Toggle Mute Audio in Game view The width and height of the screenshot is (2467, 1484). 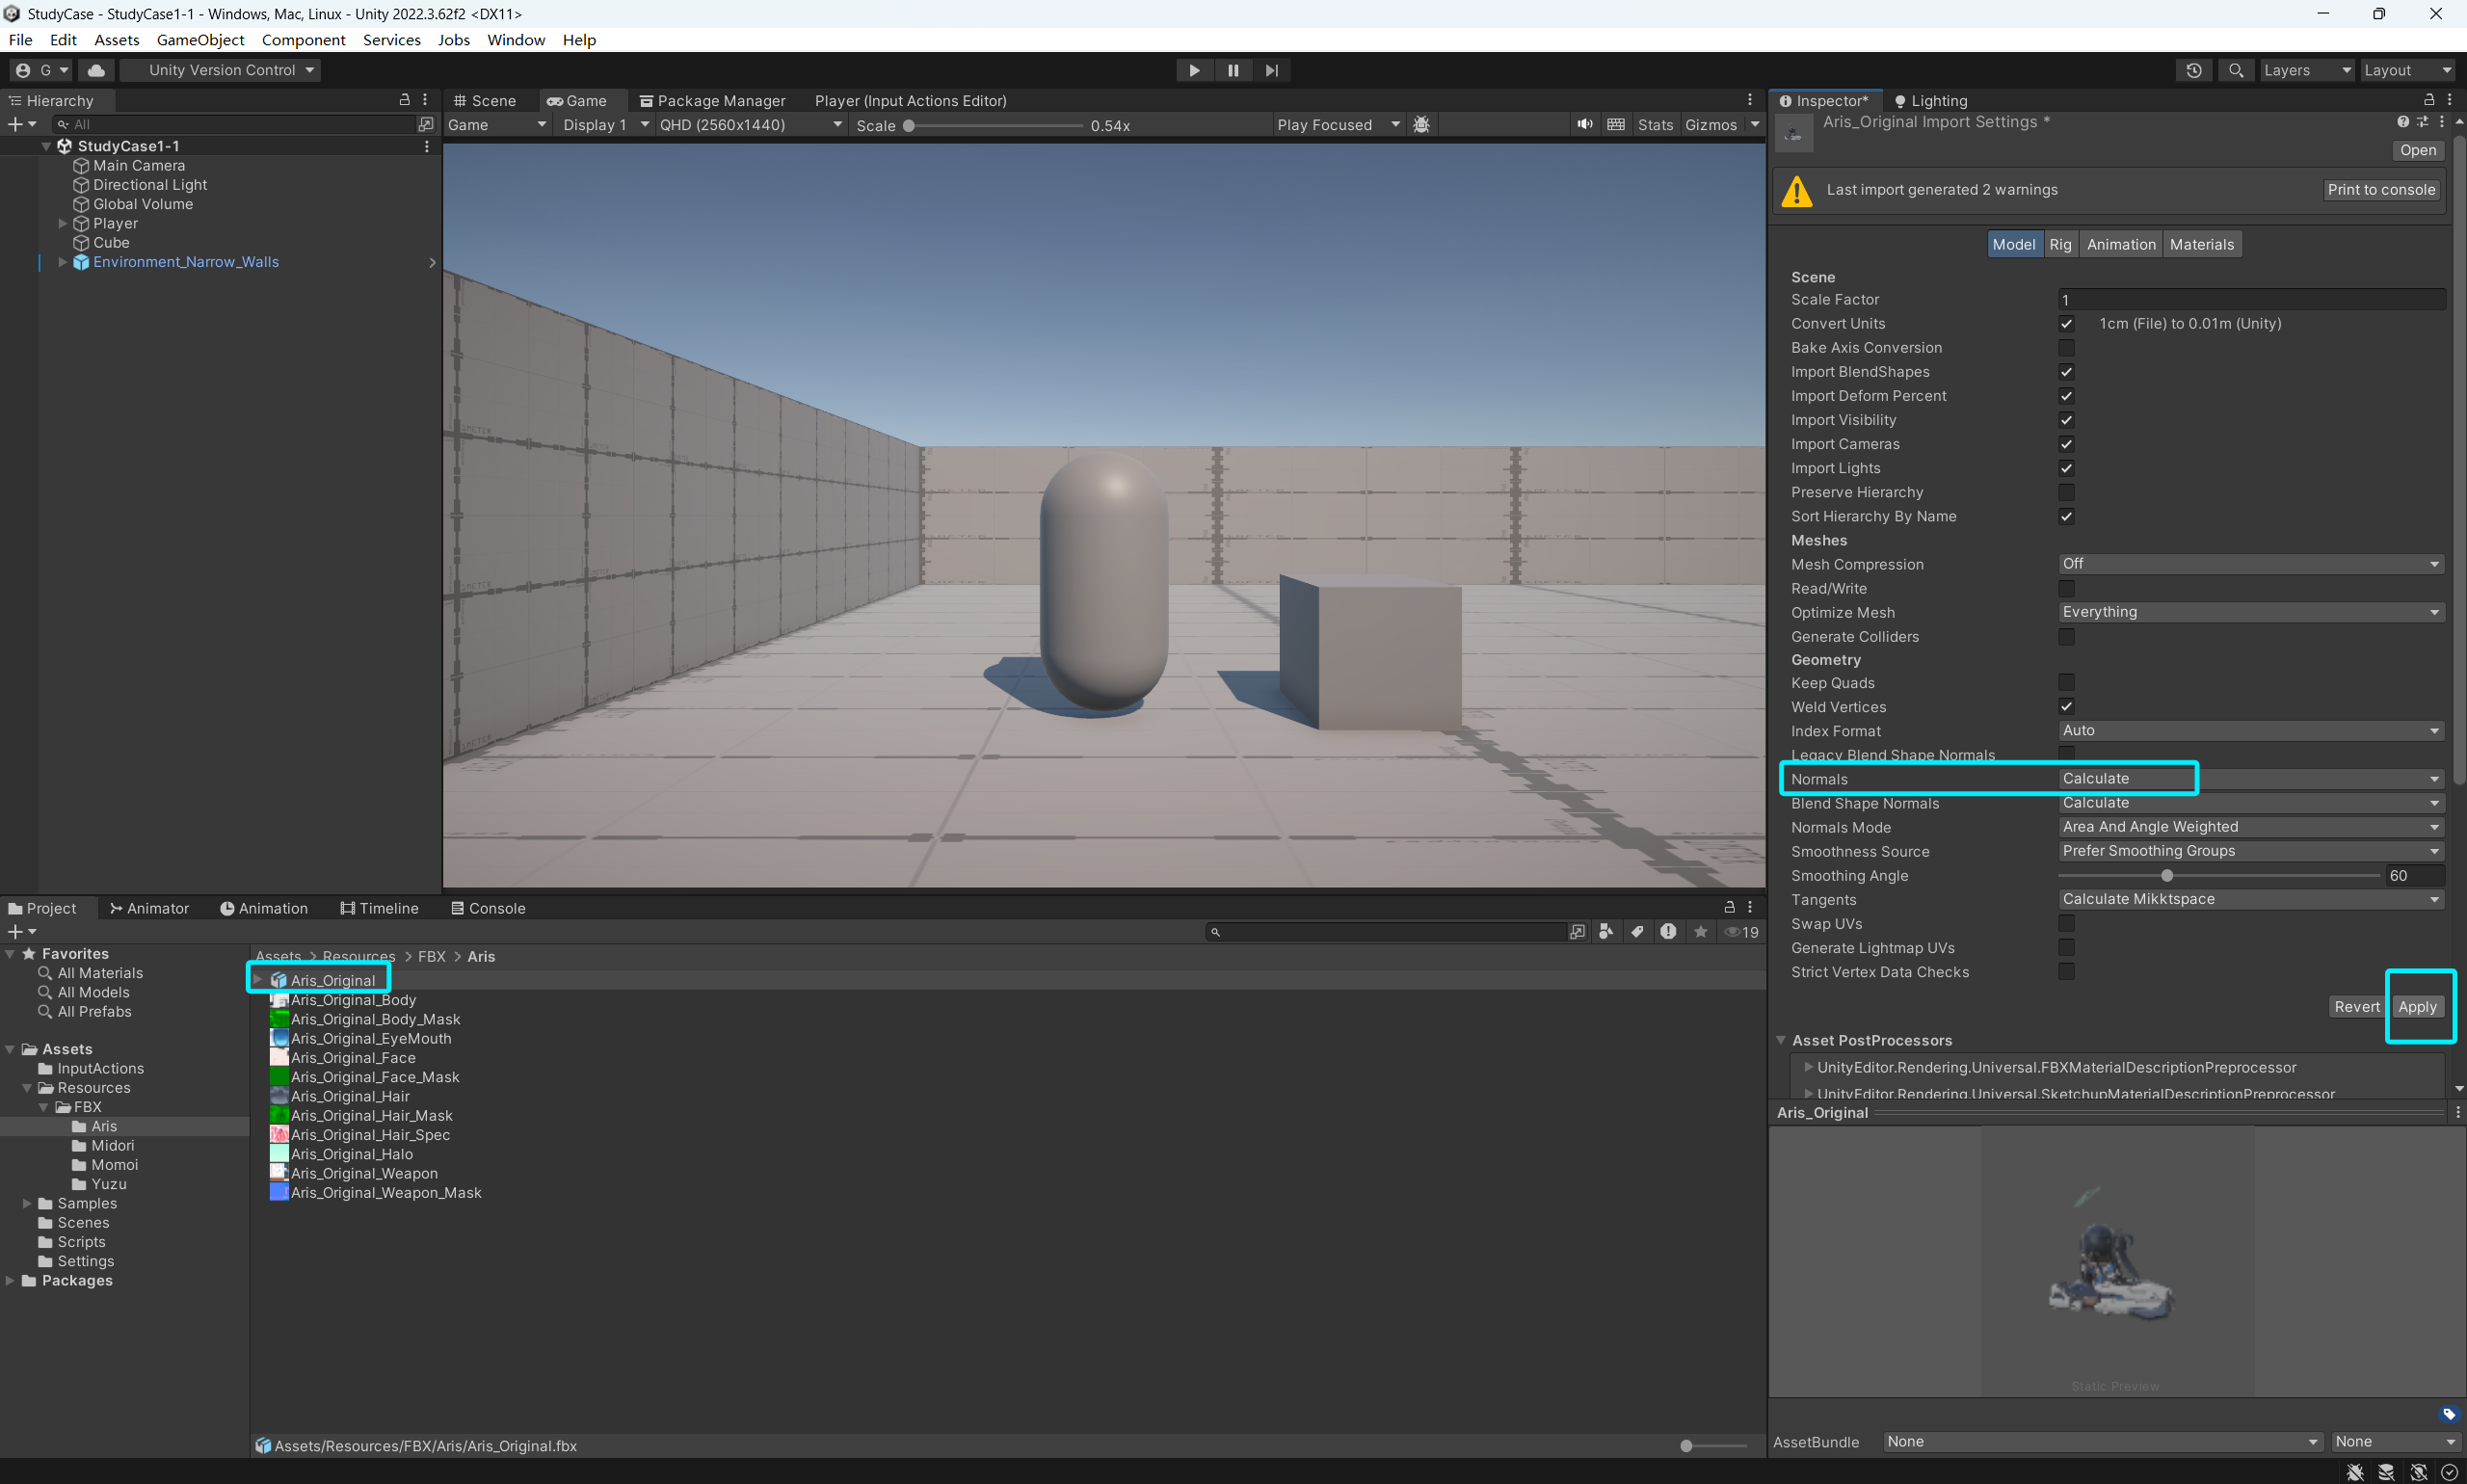[1584, 125]
